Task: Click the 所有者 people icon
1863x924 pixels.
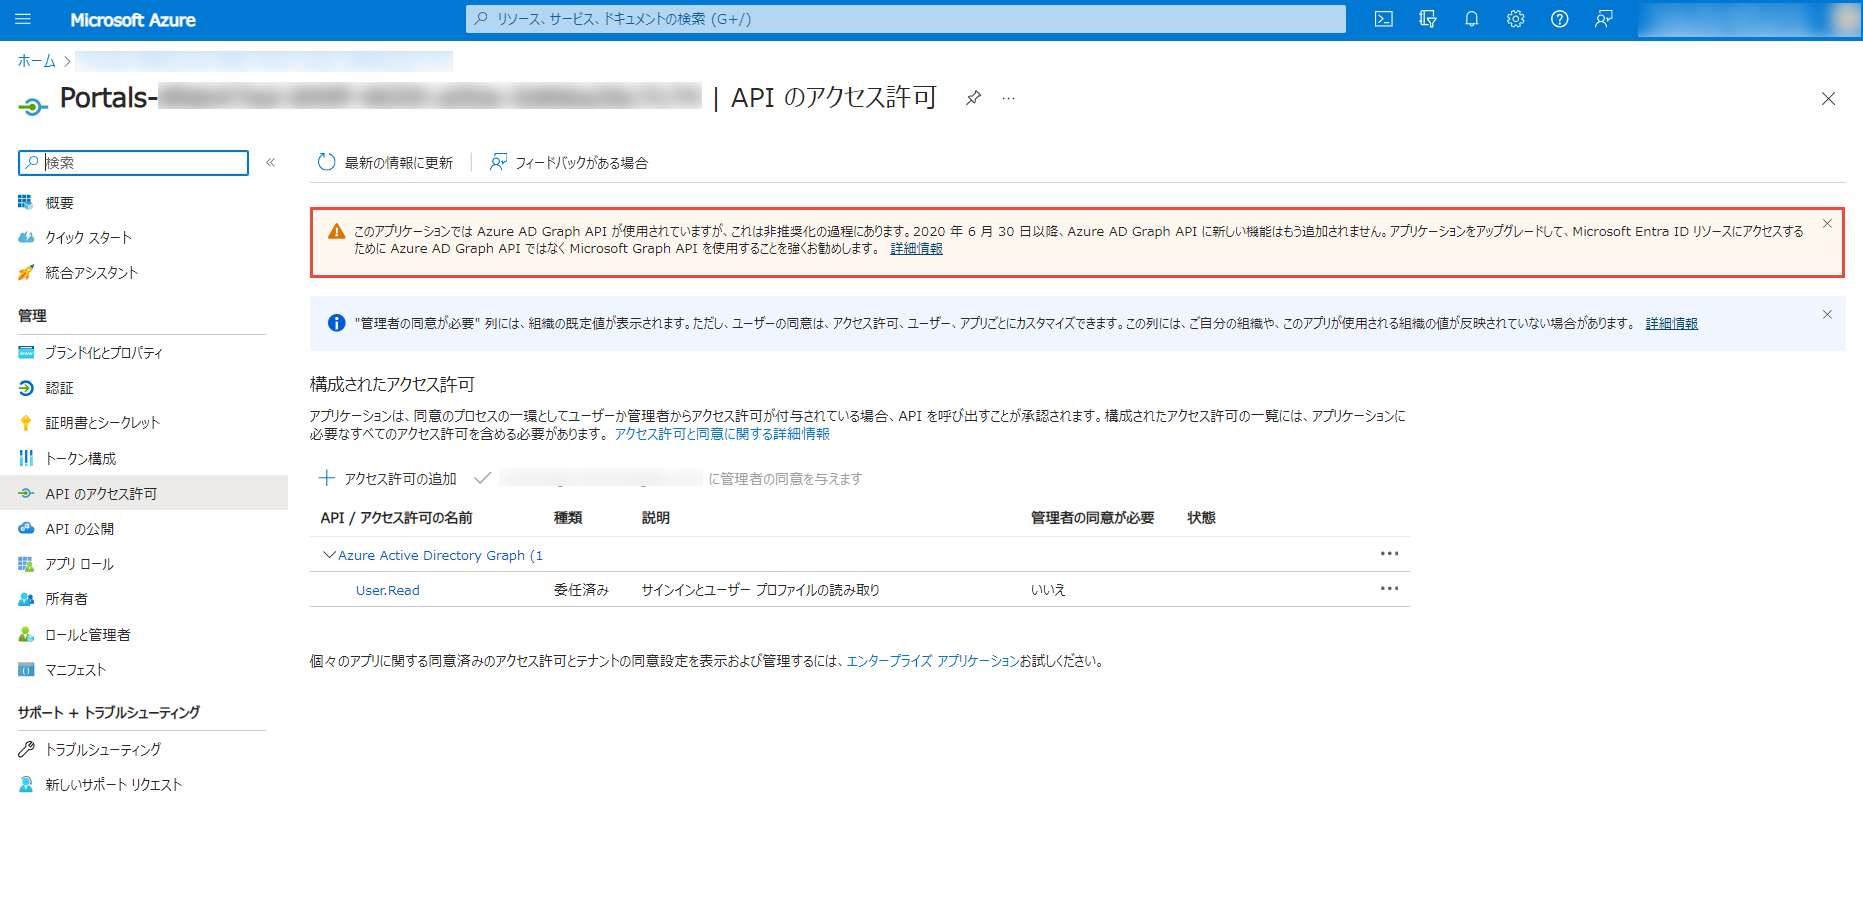Action: click(26, 599)
